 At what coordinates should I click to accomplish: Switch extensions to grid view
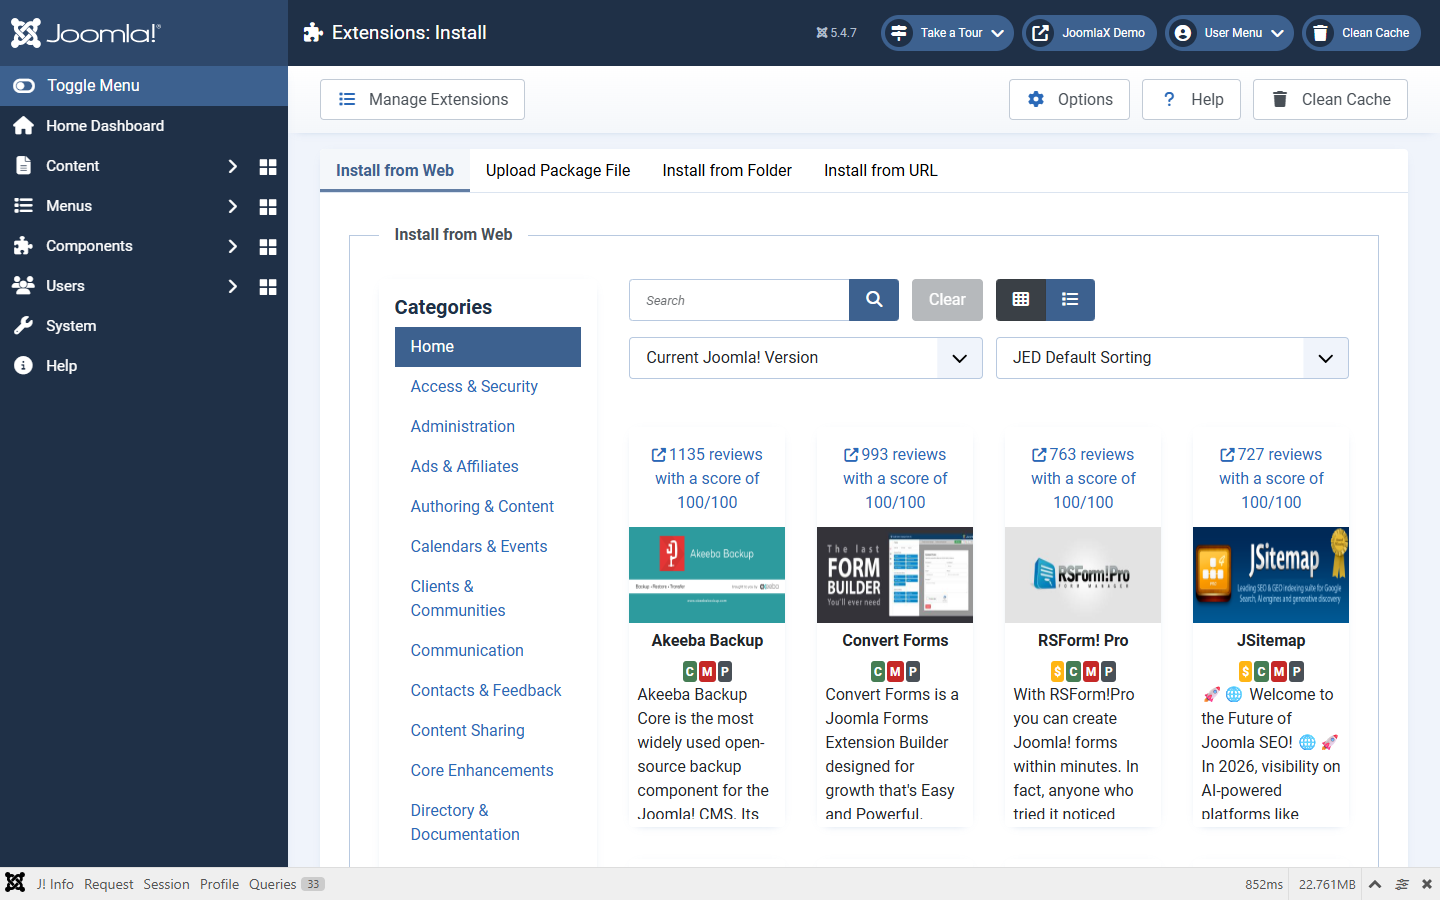pos(1021,300)
